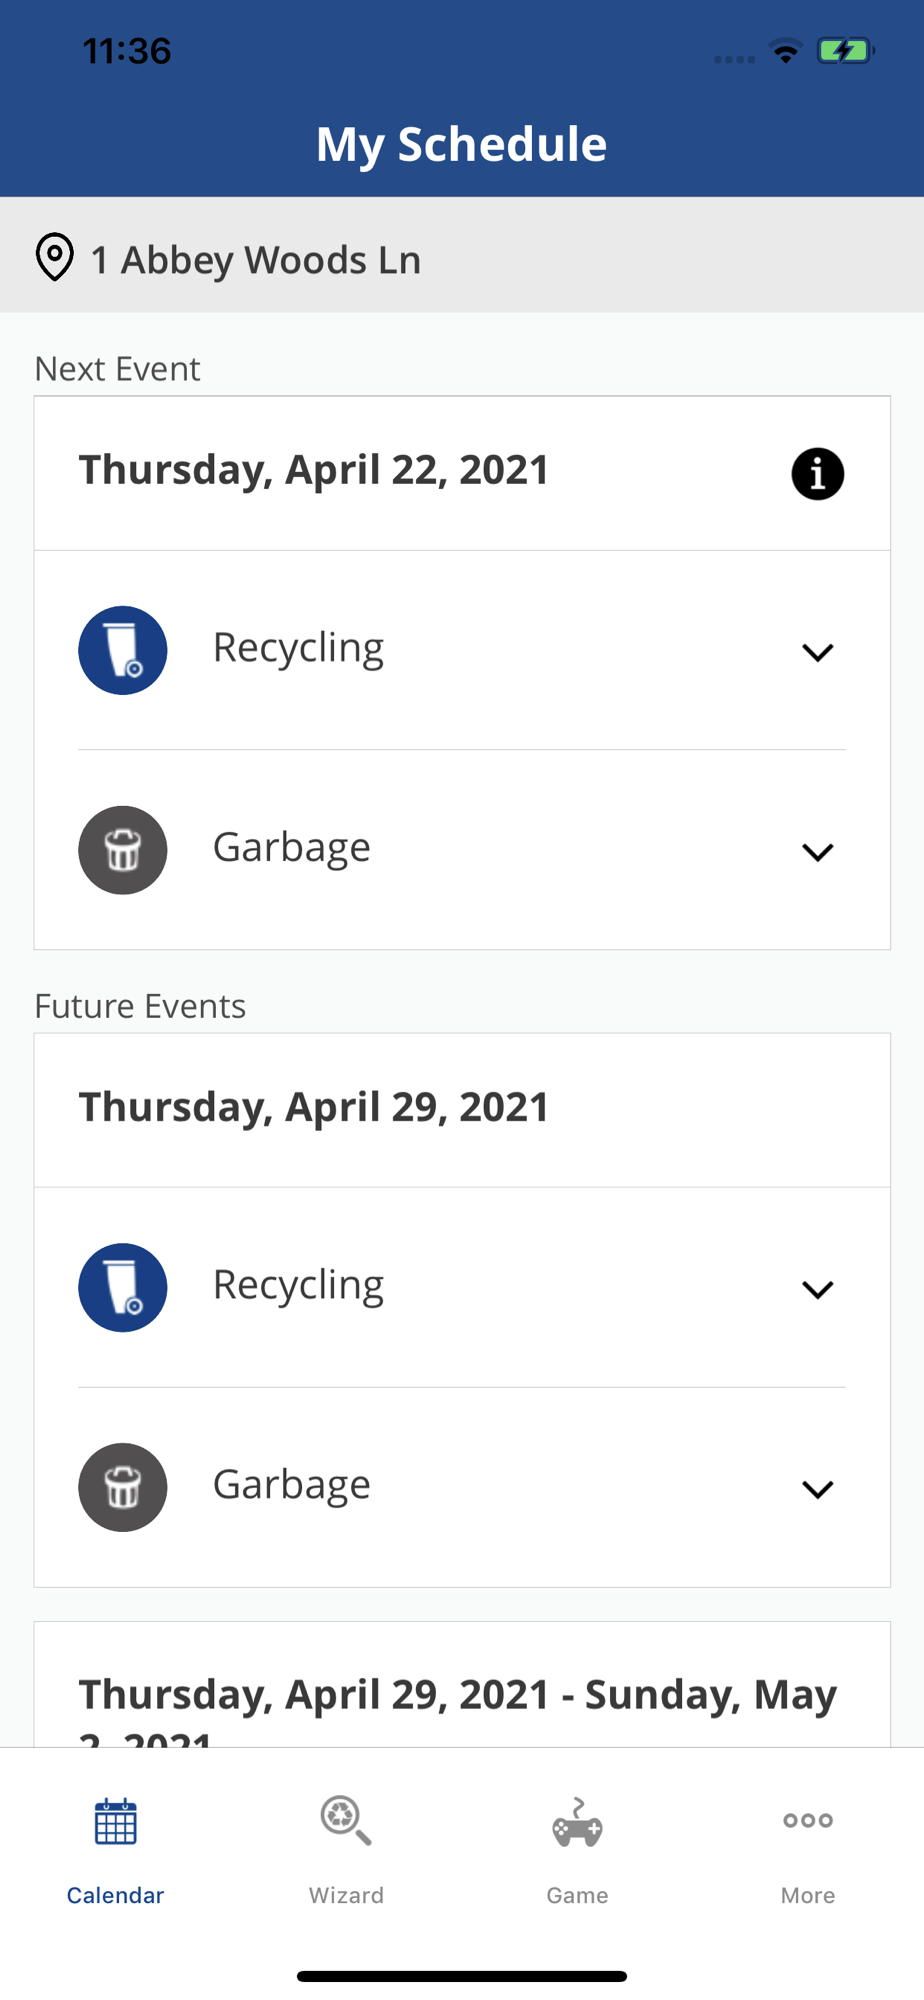924x2000 pixels.
Task: Expand Recycling details for April 22
Action: tap(817, 652)
